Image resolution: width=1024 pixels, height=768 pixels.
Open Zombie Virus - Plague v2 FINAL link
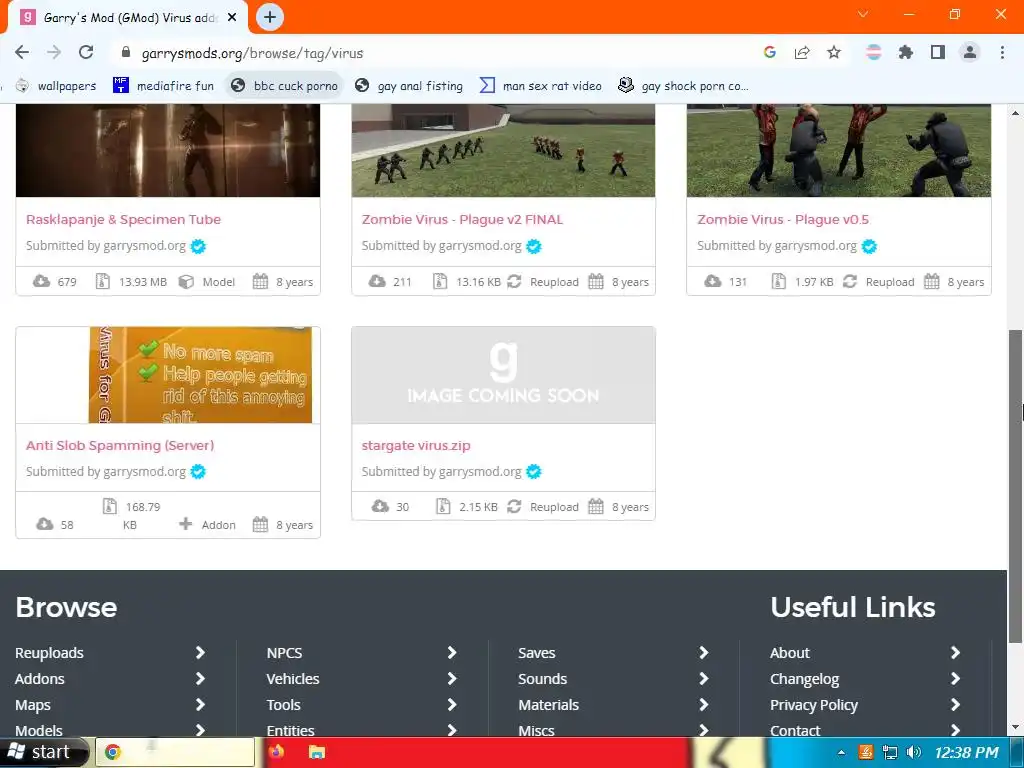pos(462,219)
